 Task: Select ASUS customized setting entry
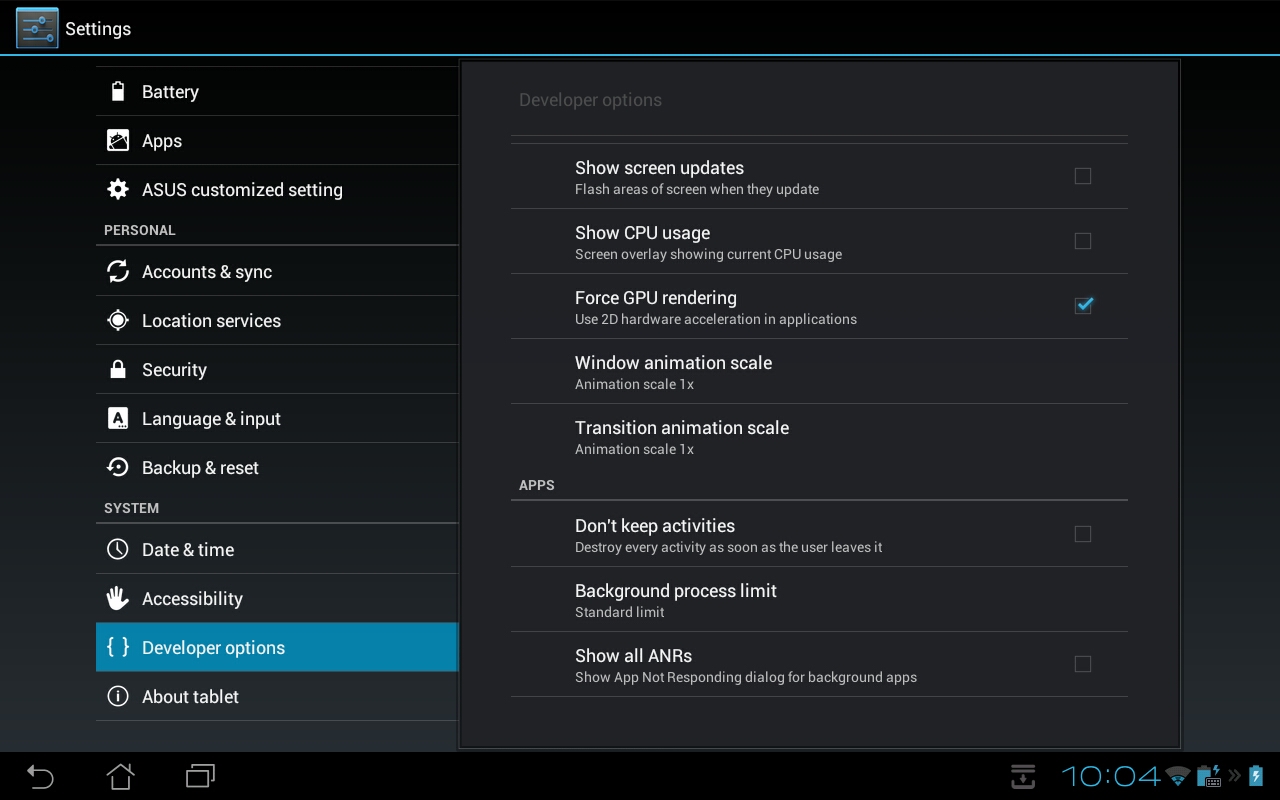tap(277, 189)
